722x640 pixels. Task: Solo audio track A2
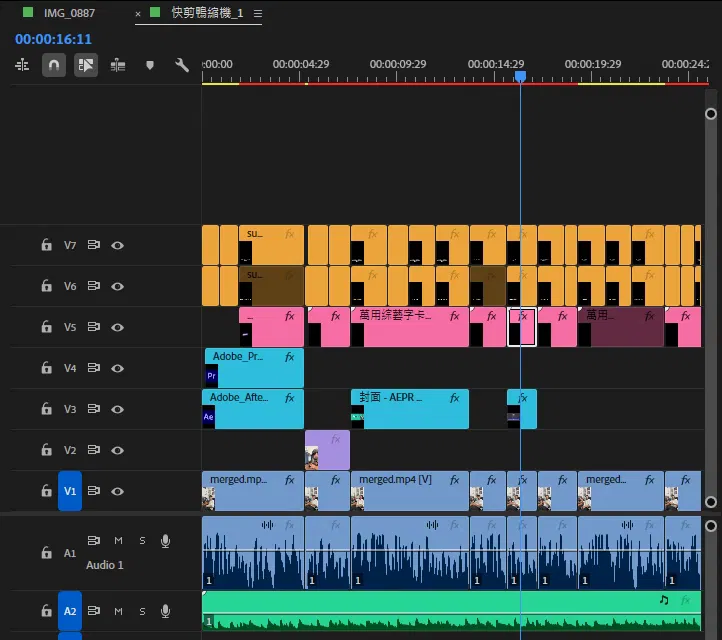click(142, 611)
